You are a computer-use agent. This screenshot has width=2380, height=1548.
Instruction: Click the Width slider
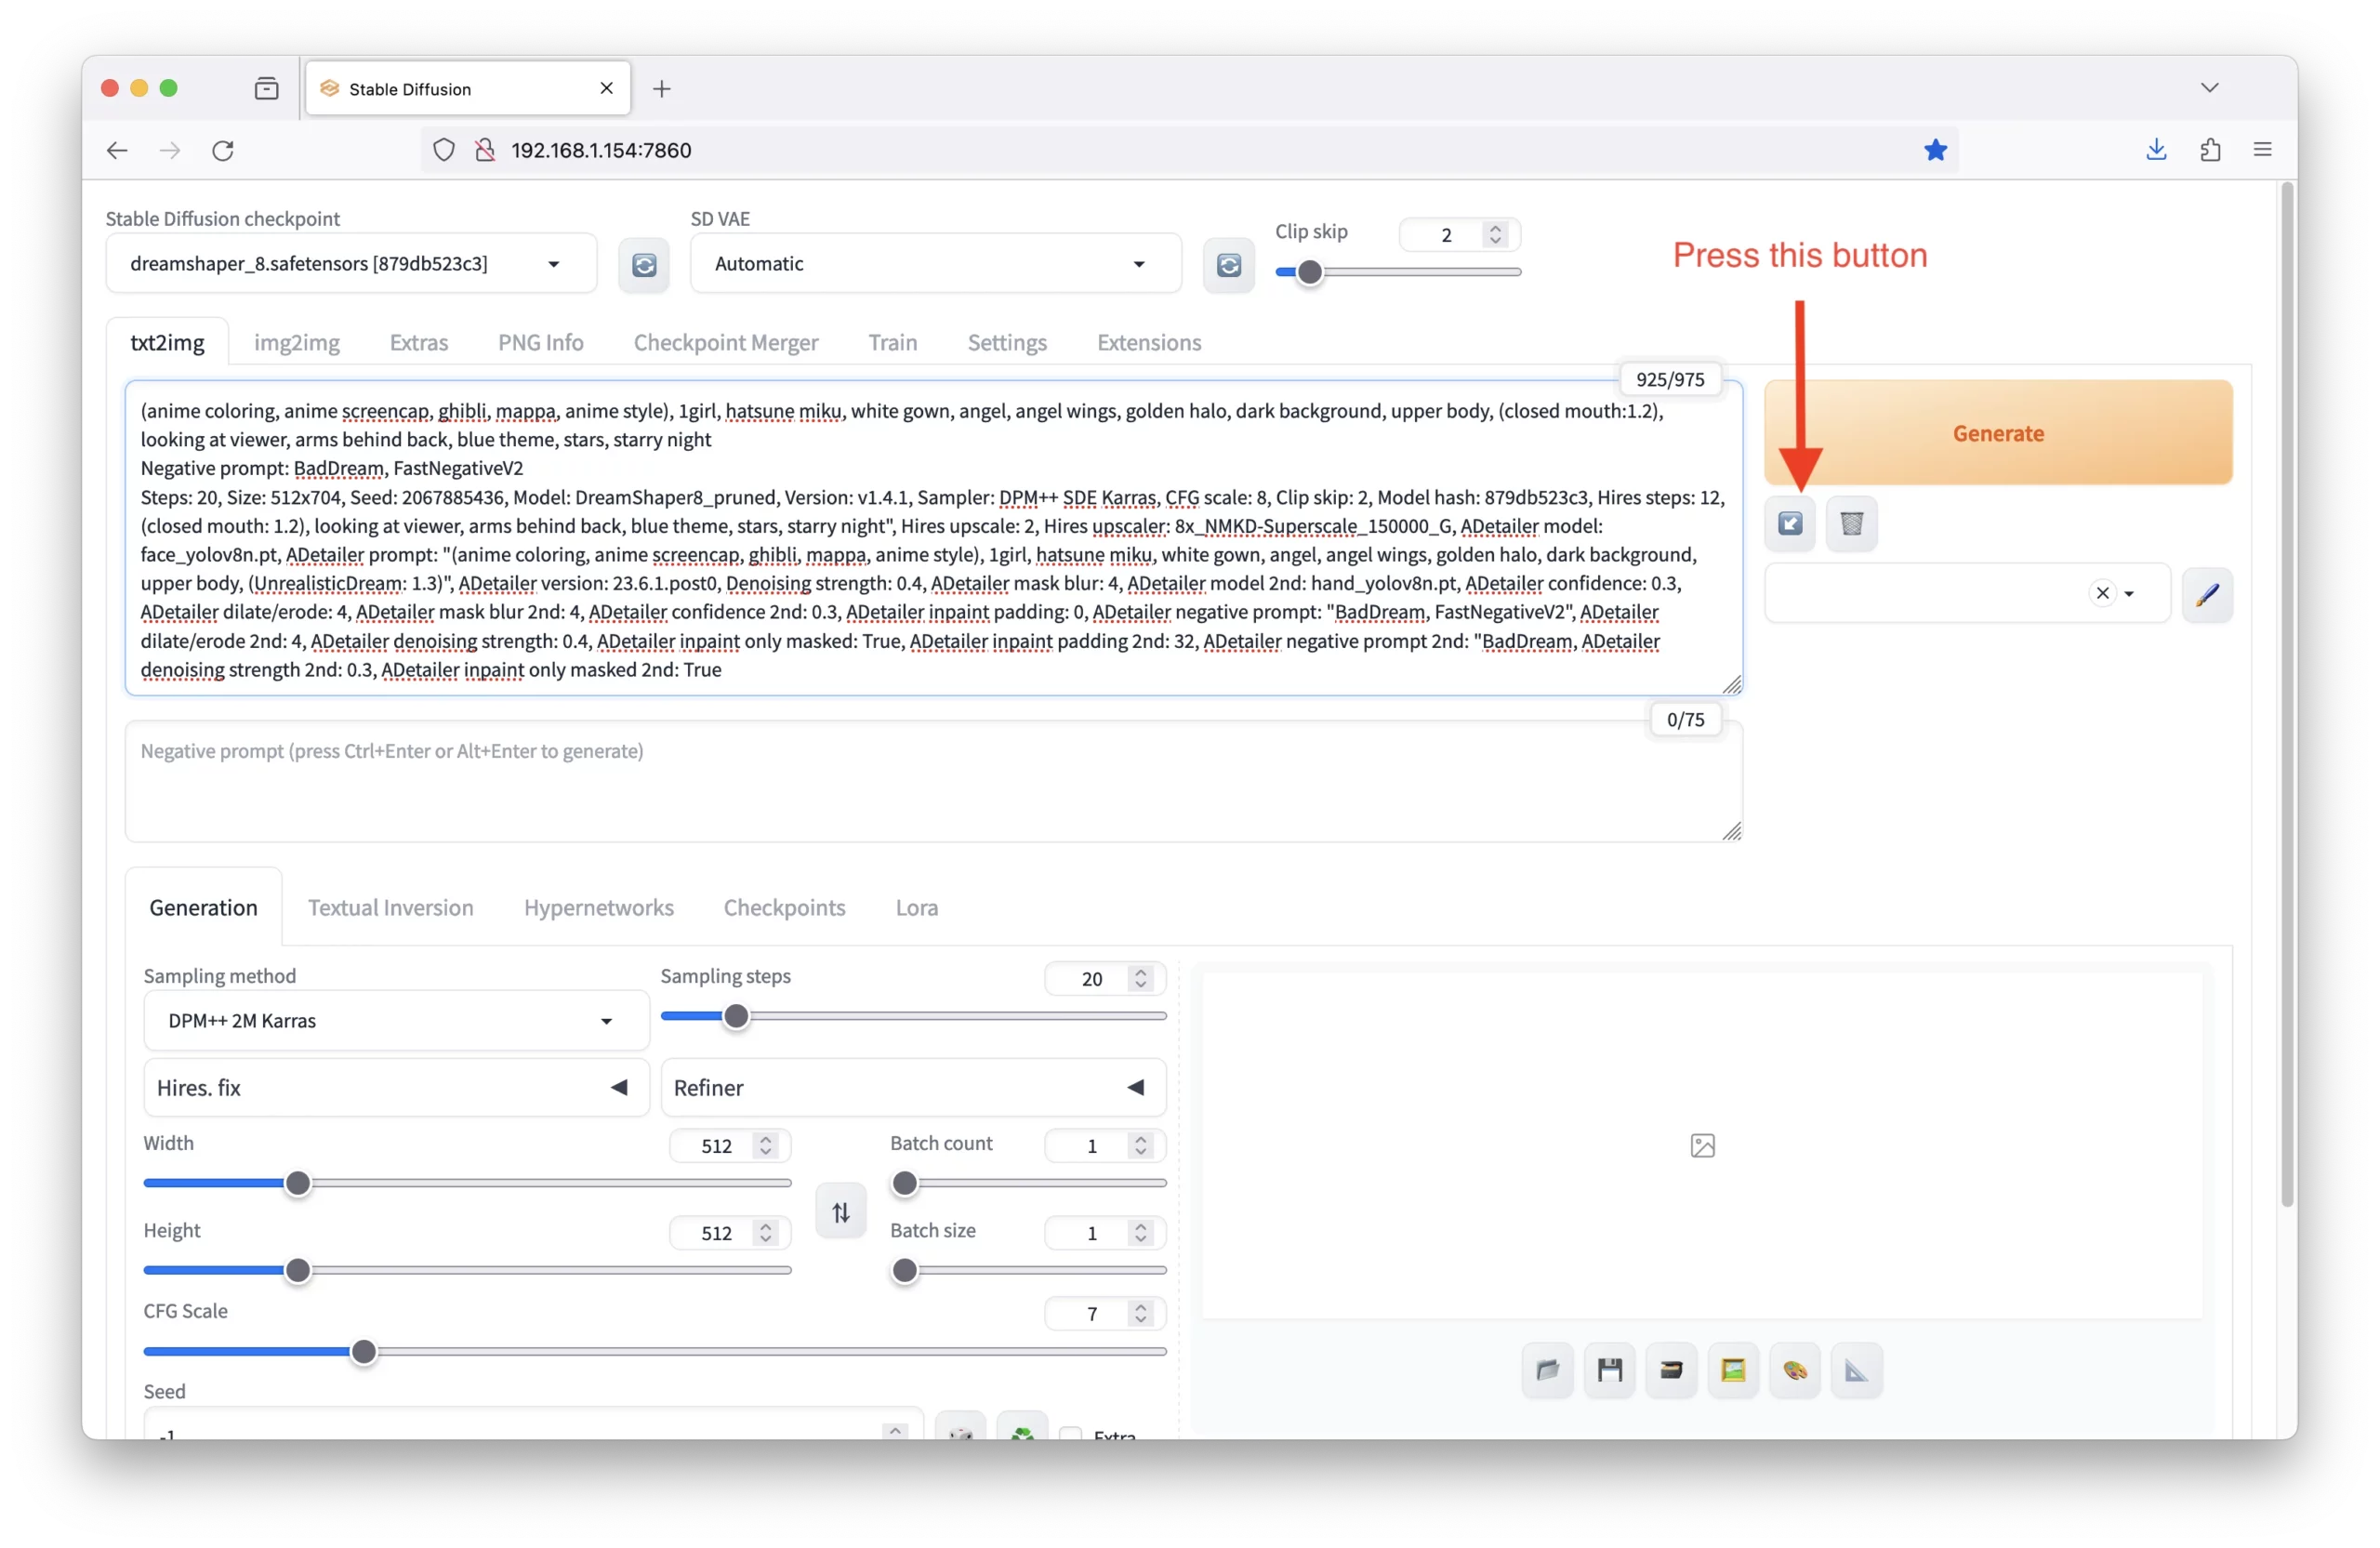tap(467, 1184)
